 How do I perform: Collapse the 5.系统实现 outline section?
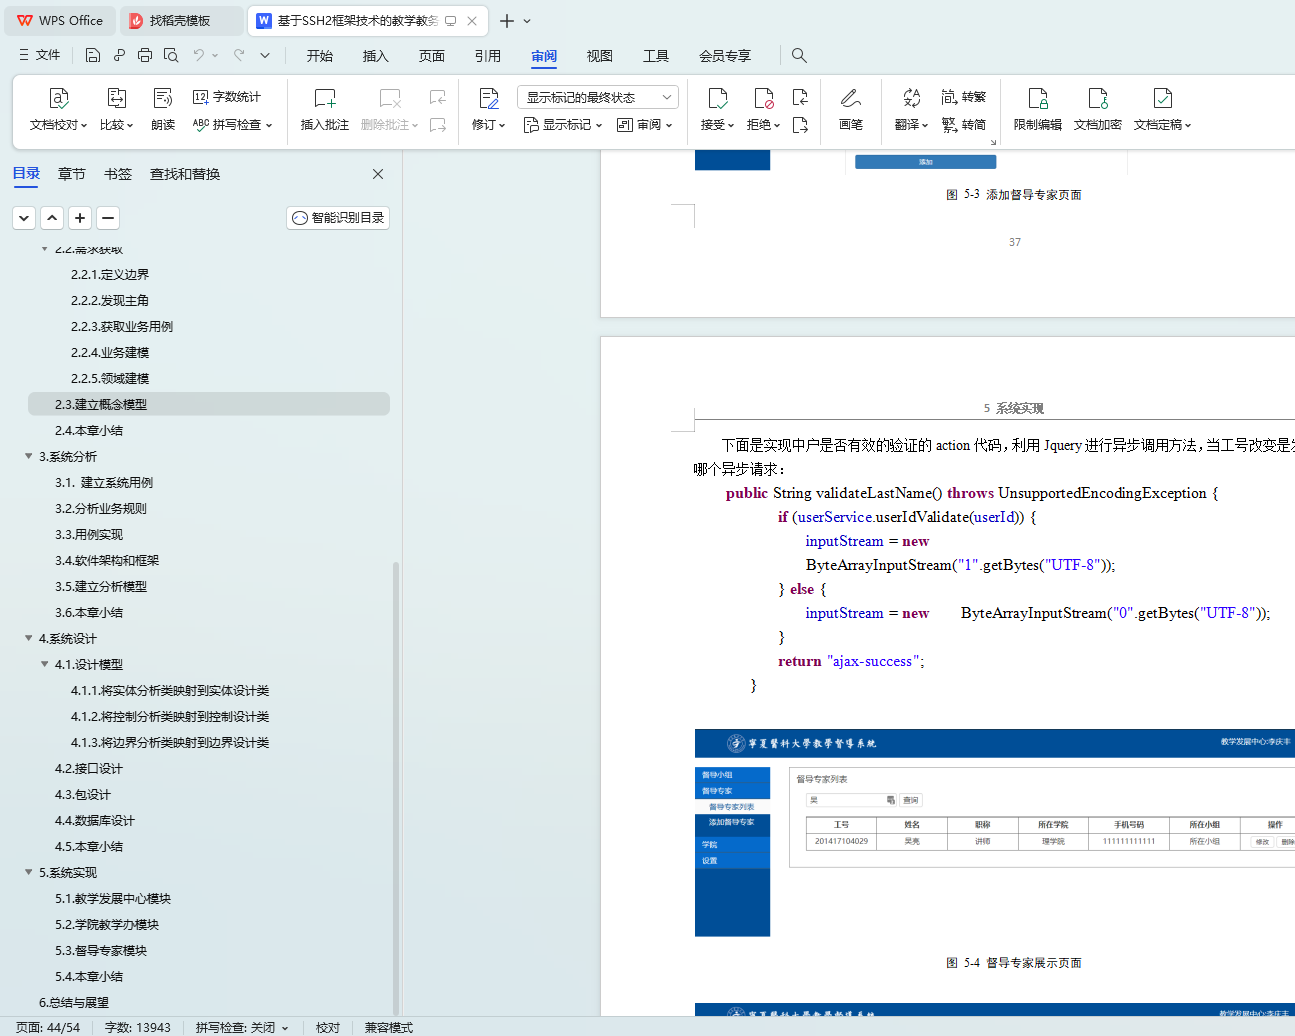click(28, 872)
